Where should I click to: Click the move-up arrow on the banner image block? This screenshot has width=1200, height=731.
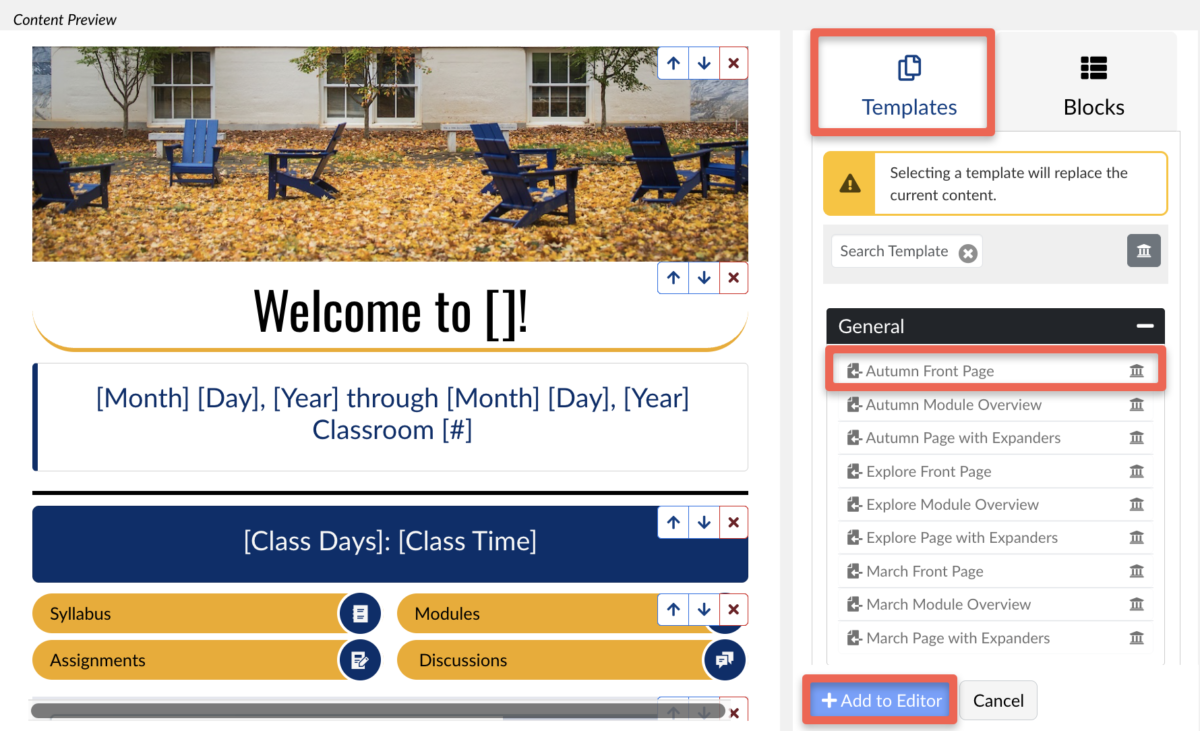click(673, 63)
